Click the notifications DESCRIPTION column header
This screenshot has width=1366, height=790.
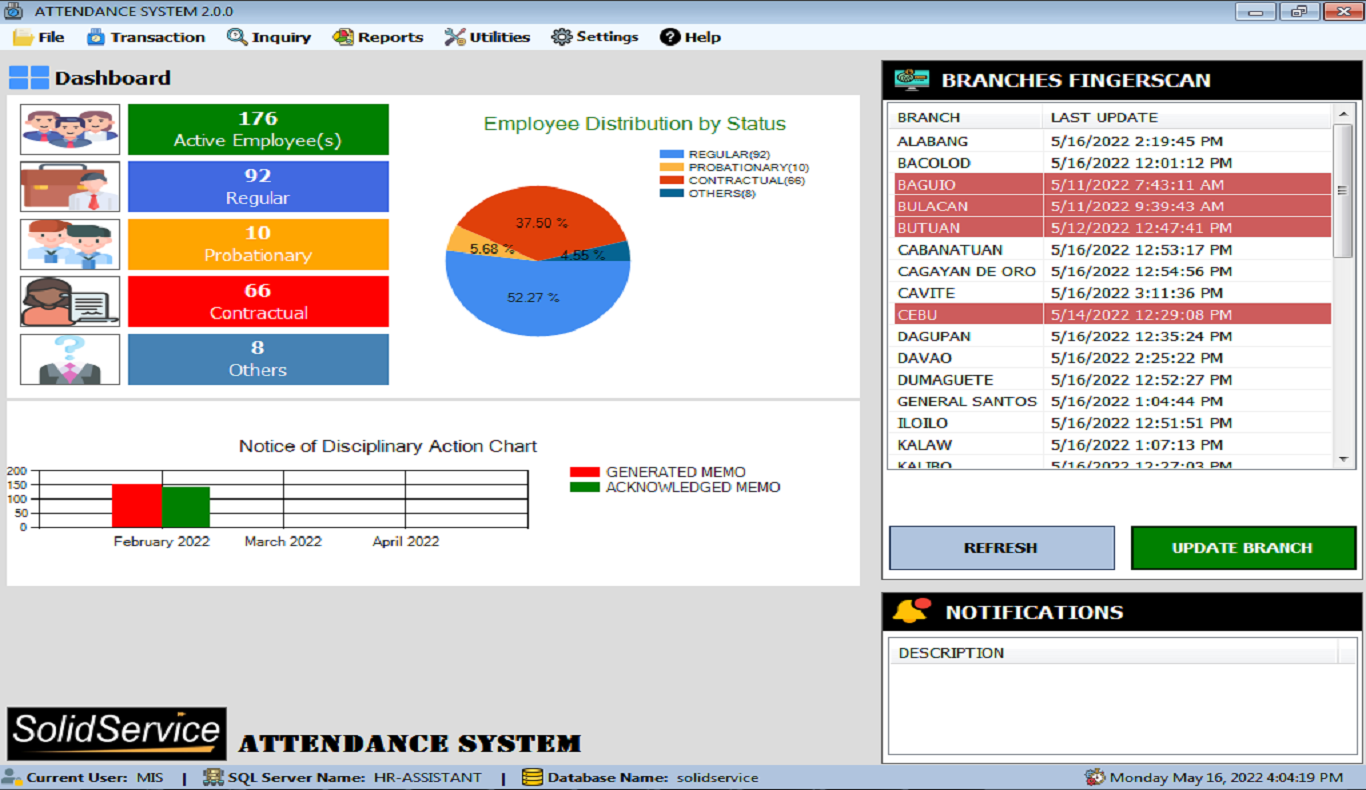(x=1113, y=653)
